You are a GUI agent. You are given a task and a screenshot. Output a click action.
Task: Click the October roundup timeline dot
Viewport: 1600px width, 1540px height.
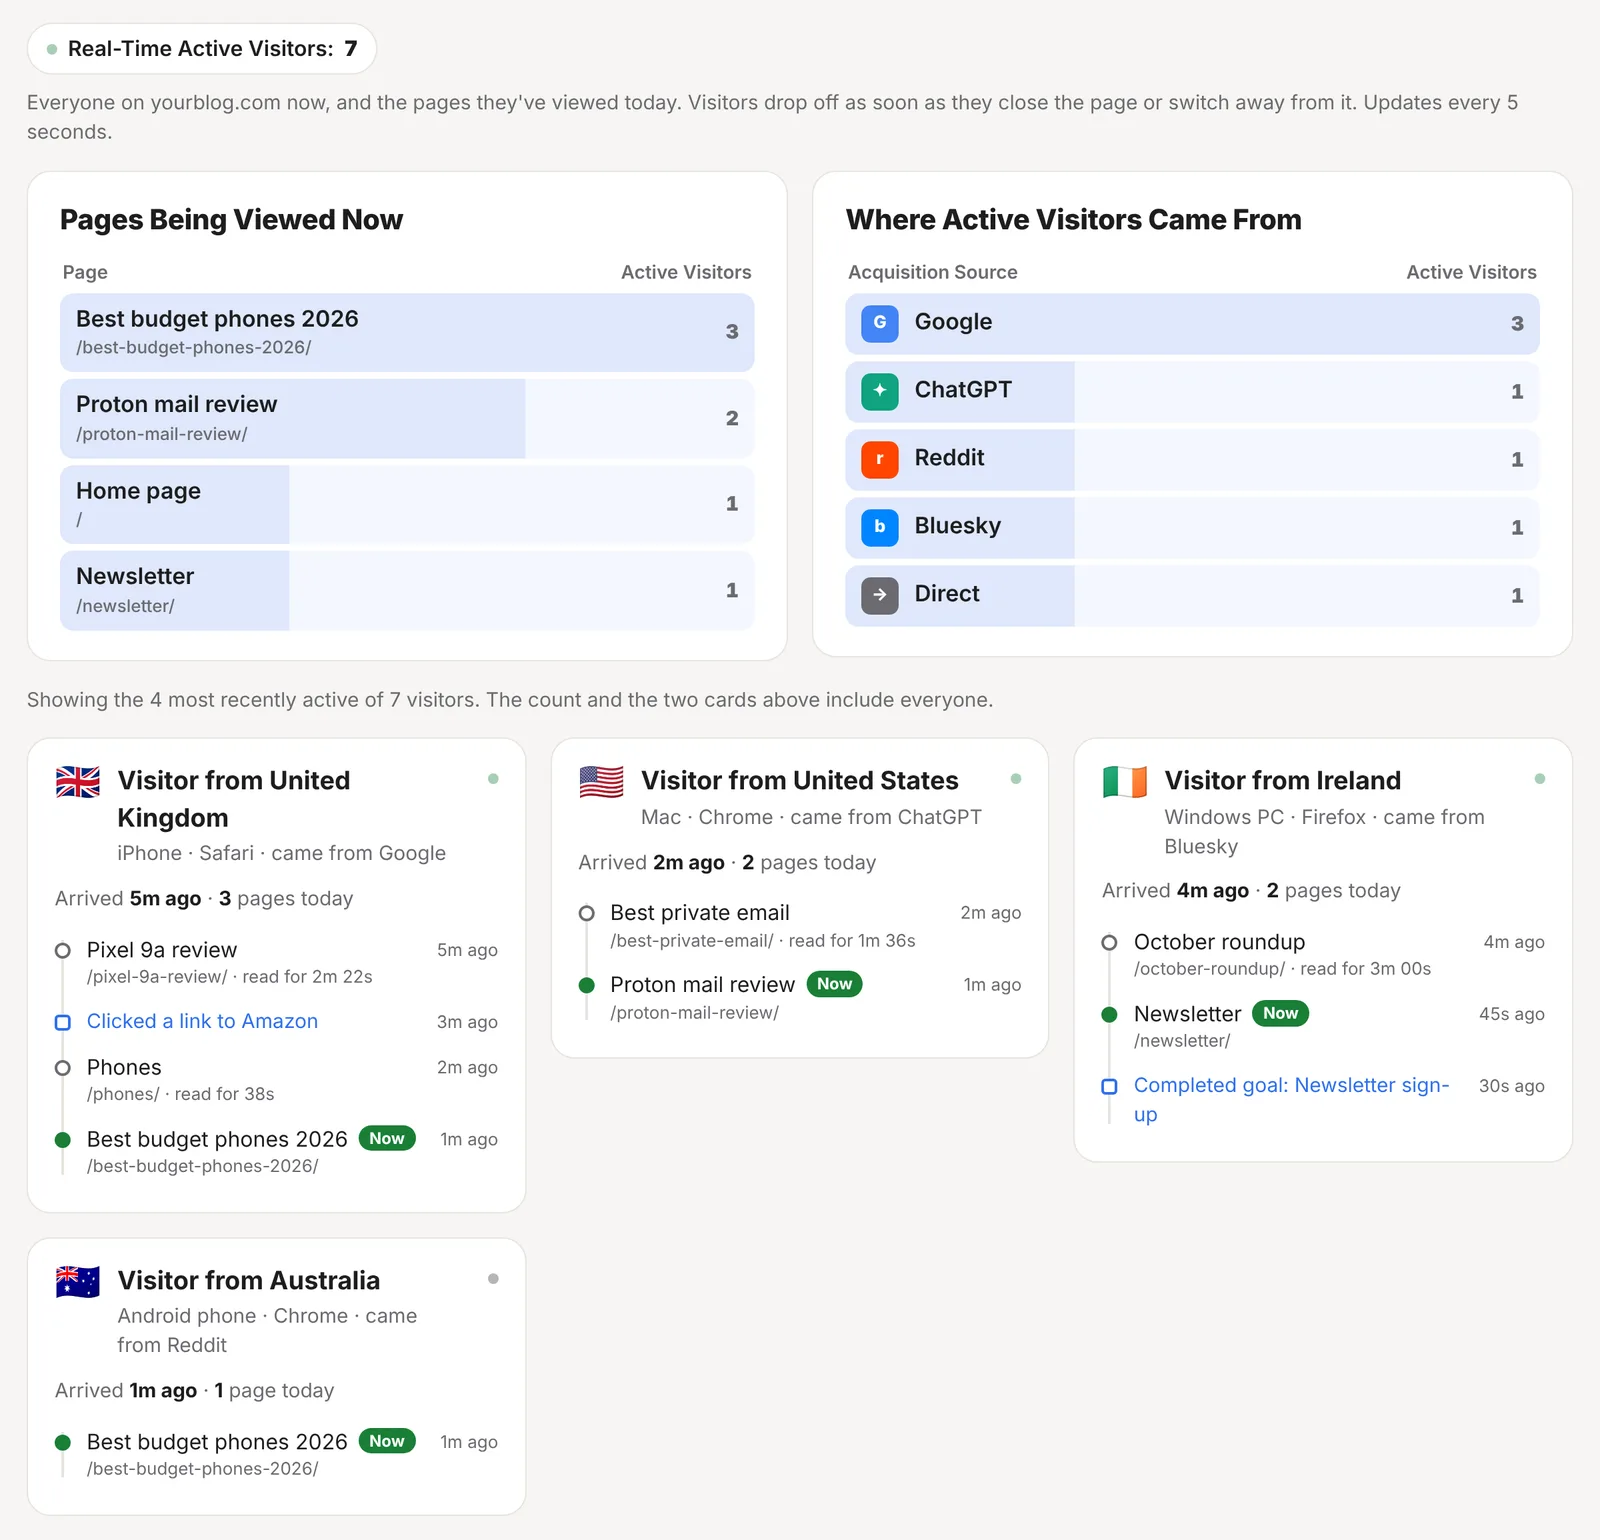coord(1109,942)
